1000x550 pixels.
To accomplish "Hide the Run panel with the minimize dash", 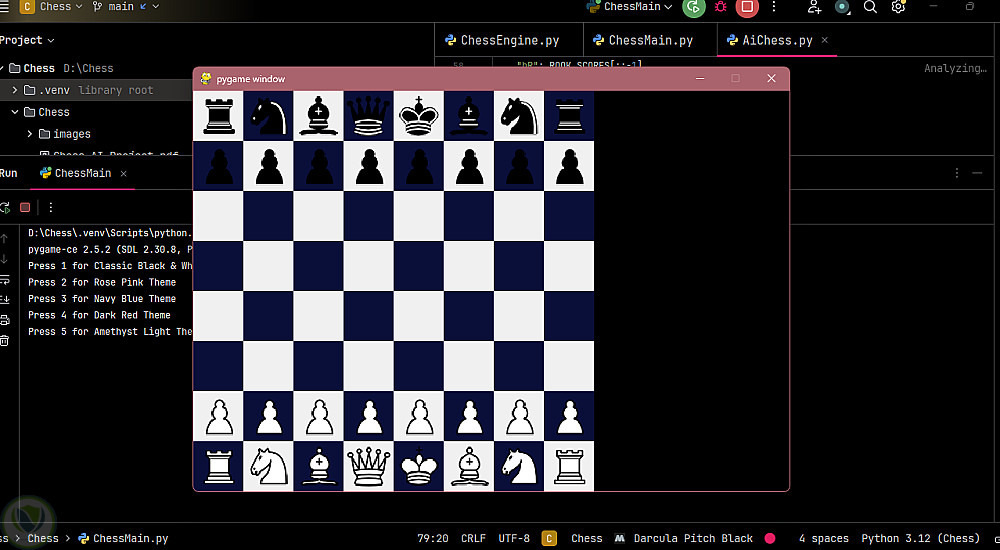I will point(977,173).
